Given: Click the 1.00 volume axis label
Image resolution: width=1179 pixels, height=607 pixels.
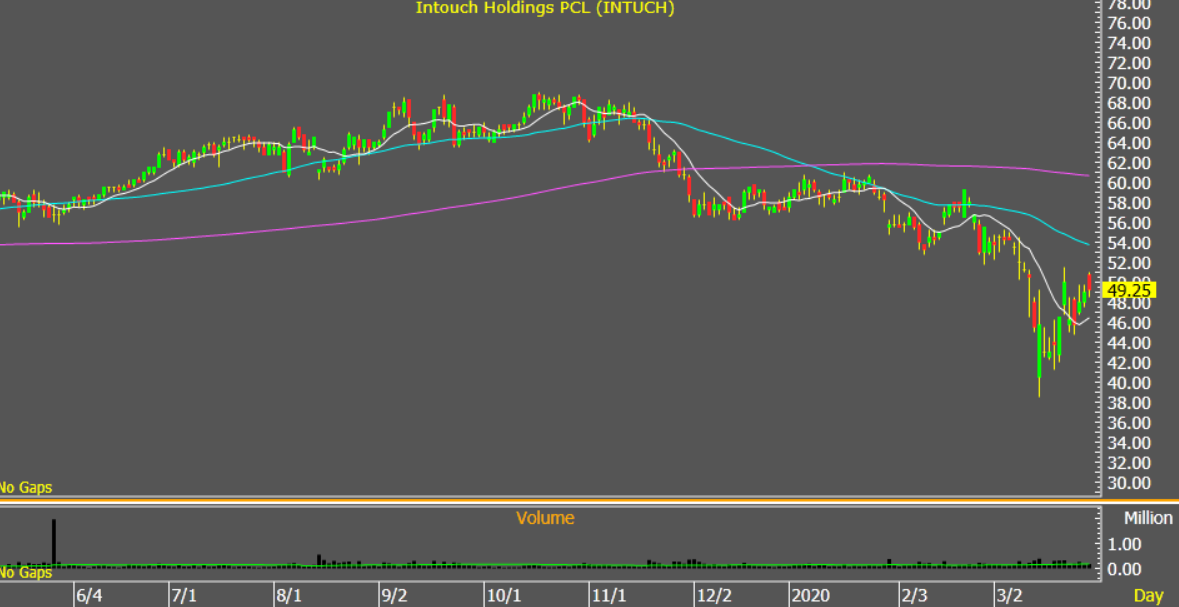Looking at the screenshot, I should 1126,544.
